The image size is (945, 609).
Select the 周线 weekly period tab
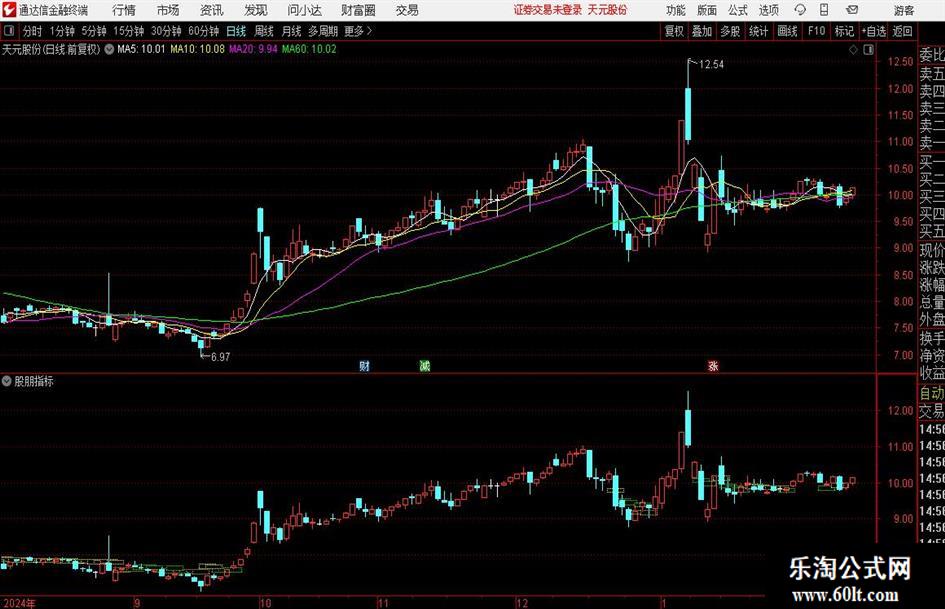click(264, 31)
